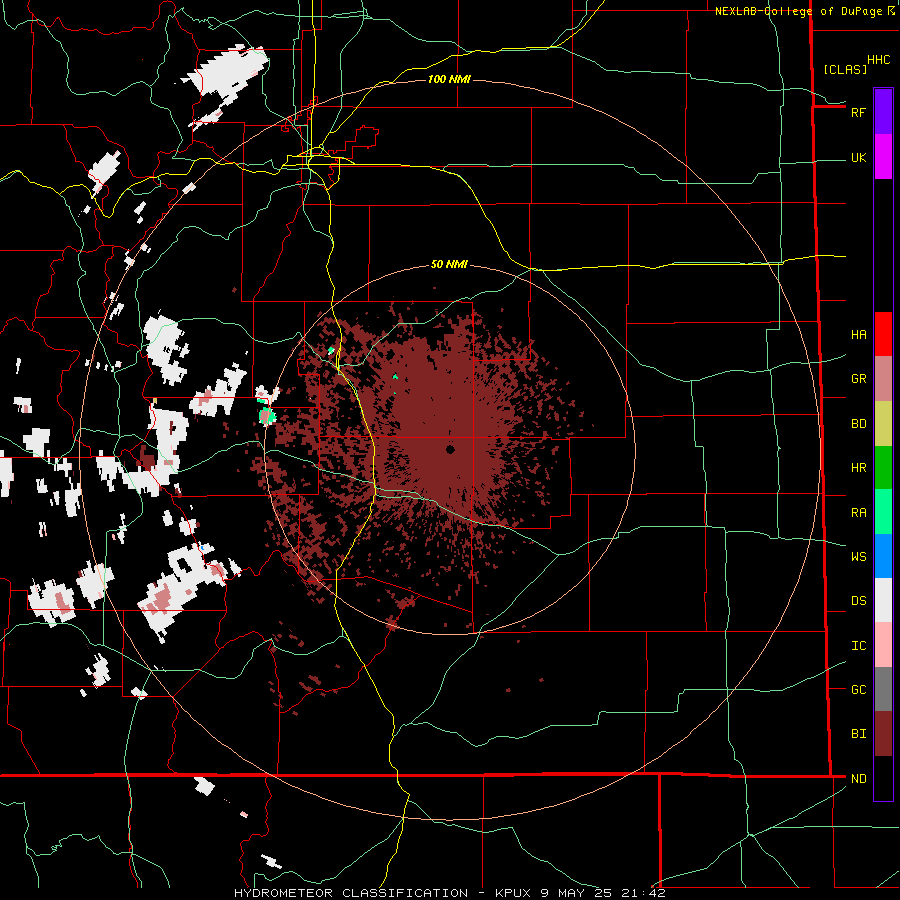Click the WS blue legend swatch
The height and width of the screenshot is (900, 900).
click(x=883, y=556)
